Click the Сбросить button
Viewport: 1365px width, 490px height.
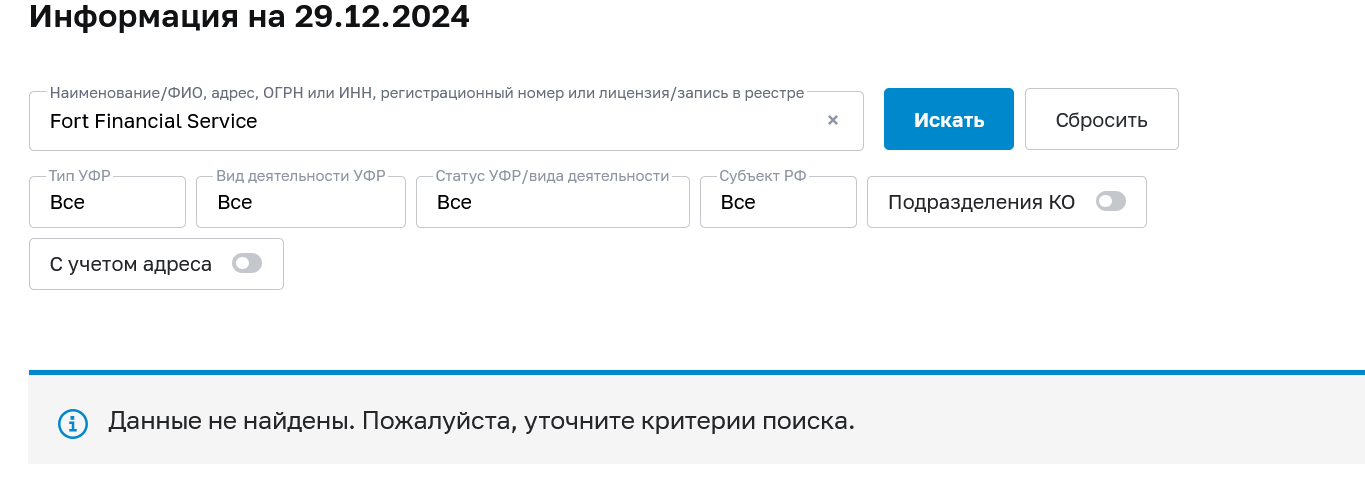click(1101, 120)
